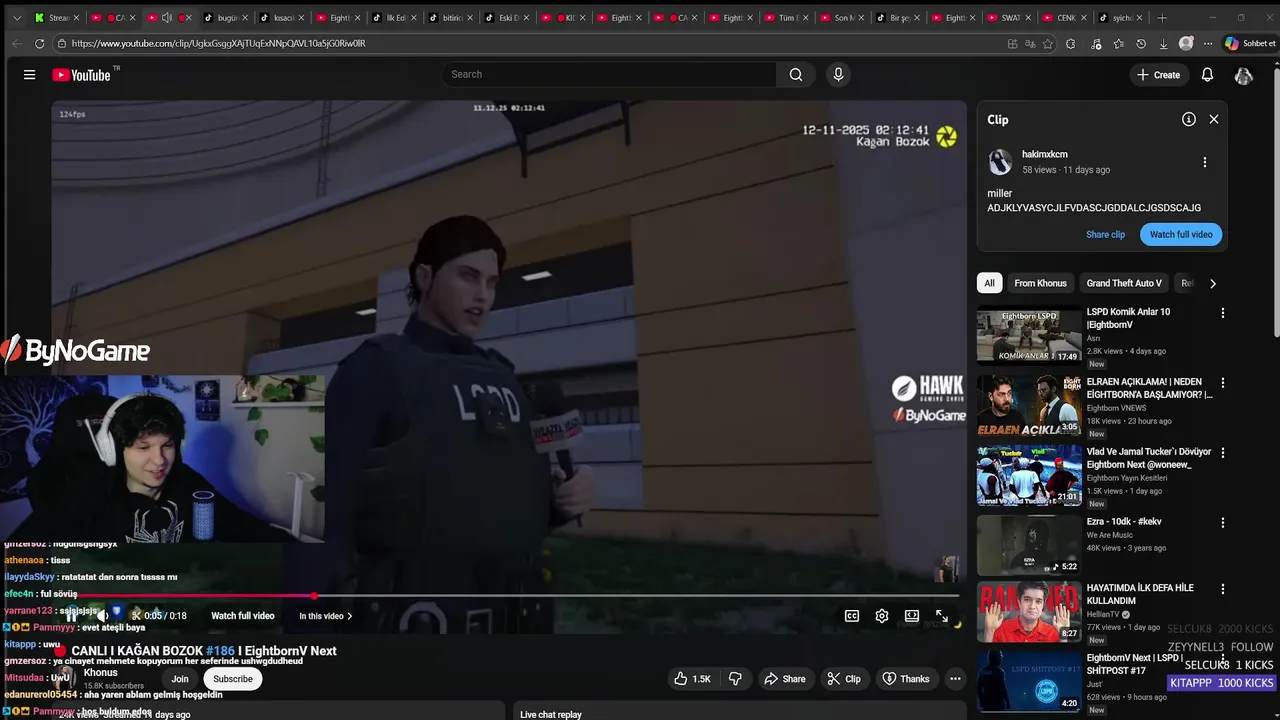Open options for ELRAEN AÇIKLAMA video

(1222, 383)
